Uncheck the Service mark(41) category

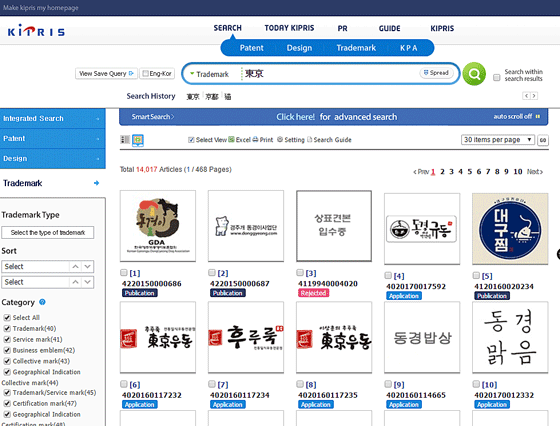coord(7,339)
